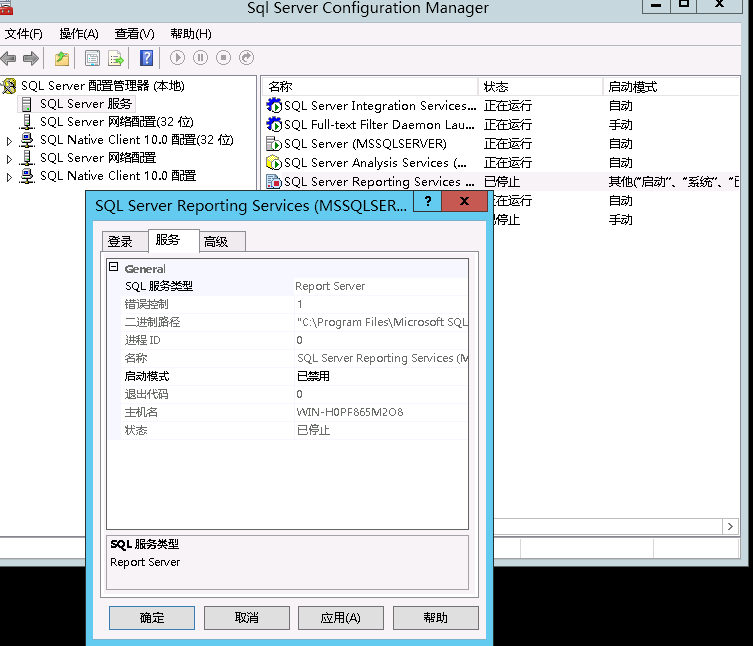Open the 文件(F) menu
The height and width of the screenshot is (646, 753).
[x=24, y=34]
